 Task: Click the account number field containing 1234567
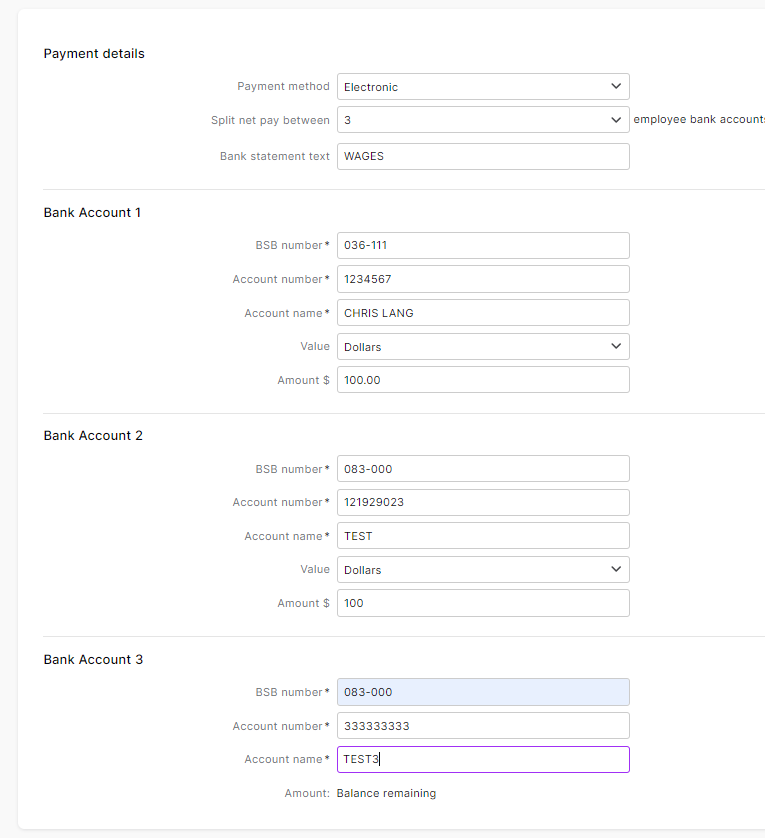point(483,279)
